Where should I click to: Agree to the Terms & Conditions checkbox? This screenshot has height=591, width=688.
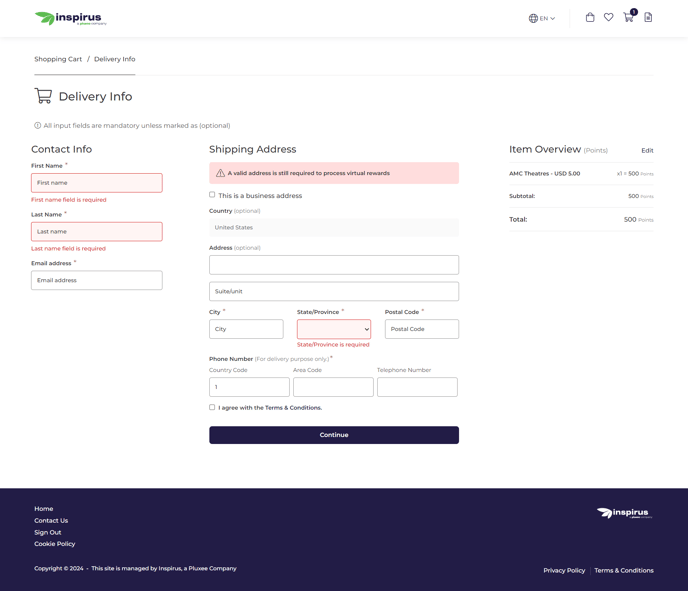[x=212, y=407]
